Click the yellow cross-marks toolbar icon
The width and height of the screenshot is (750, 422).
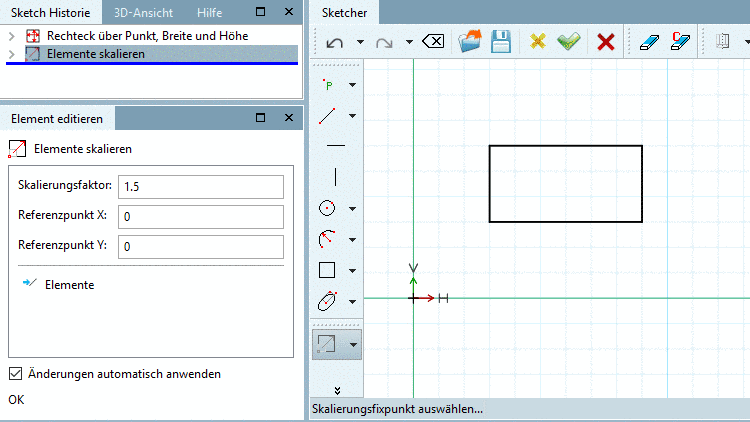coord(538,42)
